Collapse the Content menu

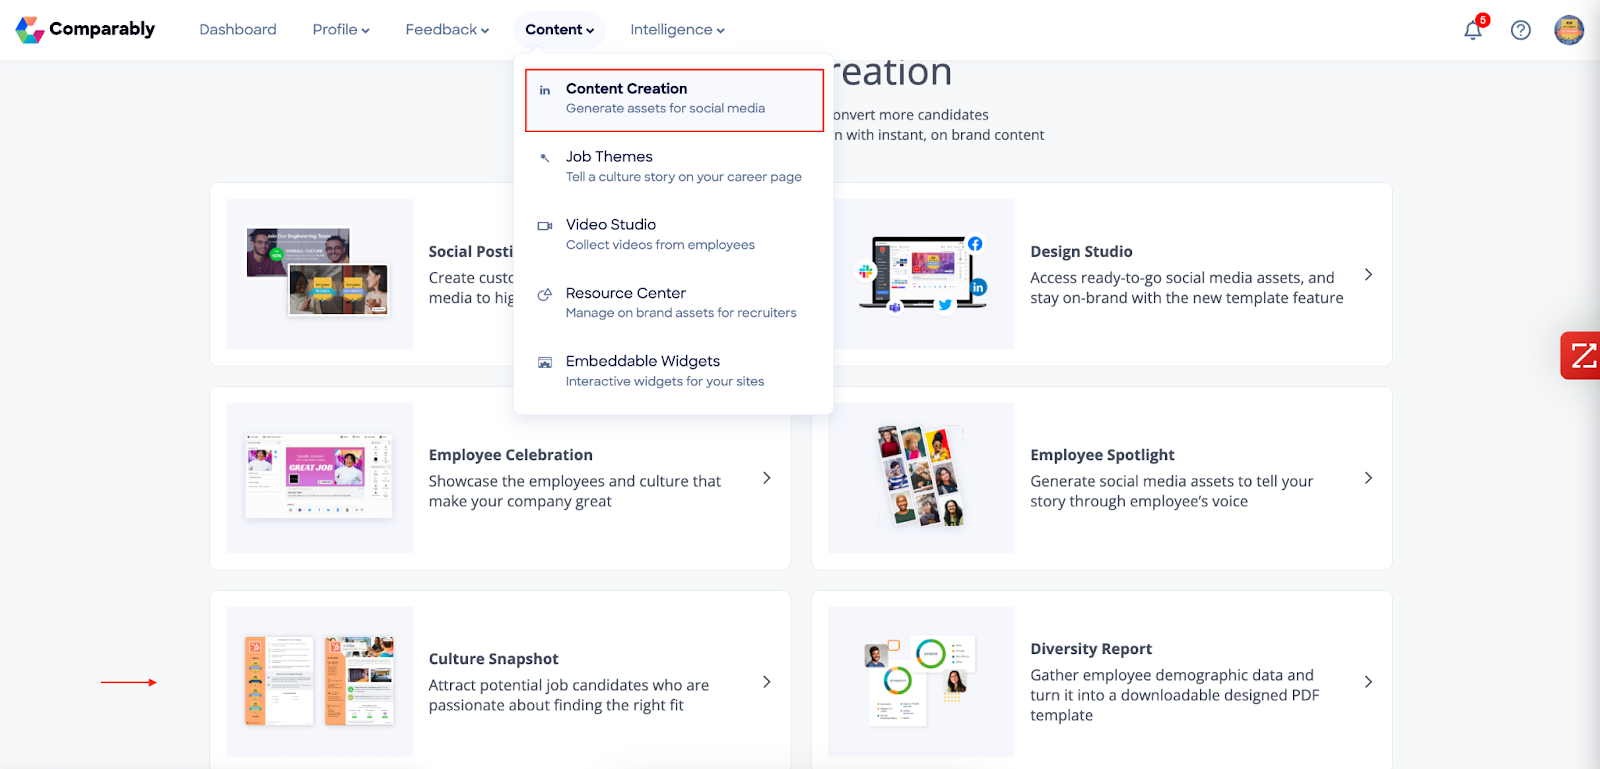(x=560, y=30)
